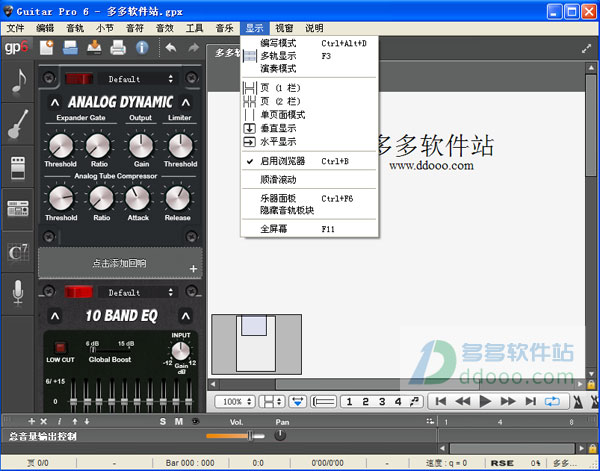Open Analog Dynamic Default preset dropdown
This screenshot has width=600, height=471.
(136, 79)
